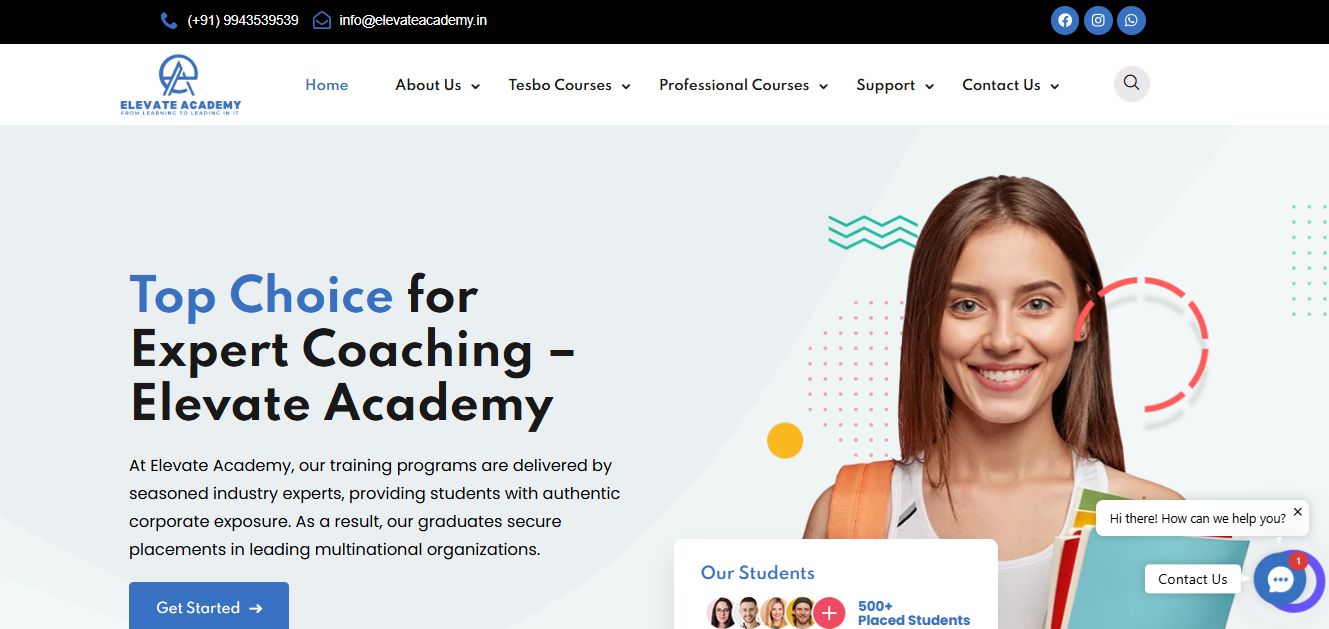Open the Facebook social icon
This screenshot has width=1329, height=629.
(x=1065, y=20)
